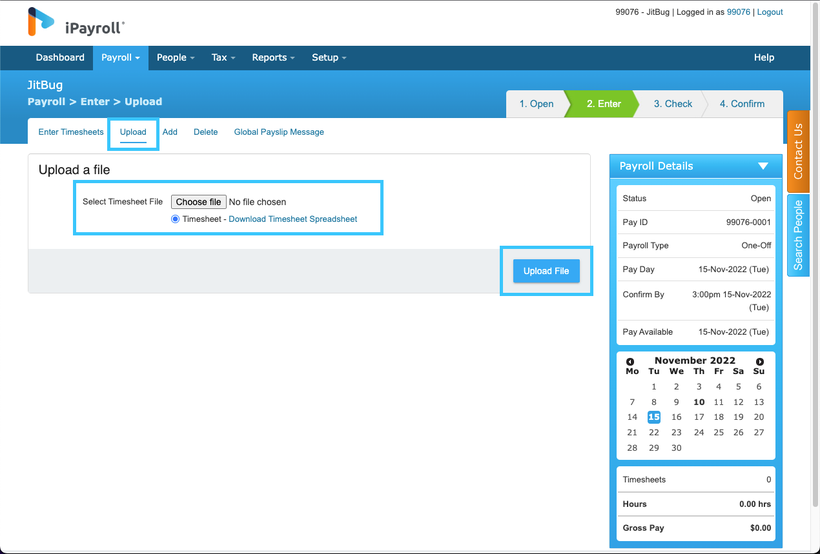Click the Upload File button
Viewport: 820px width, 554px height.
(546, 271)
